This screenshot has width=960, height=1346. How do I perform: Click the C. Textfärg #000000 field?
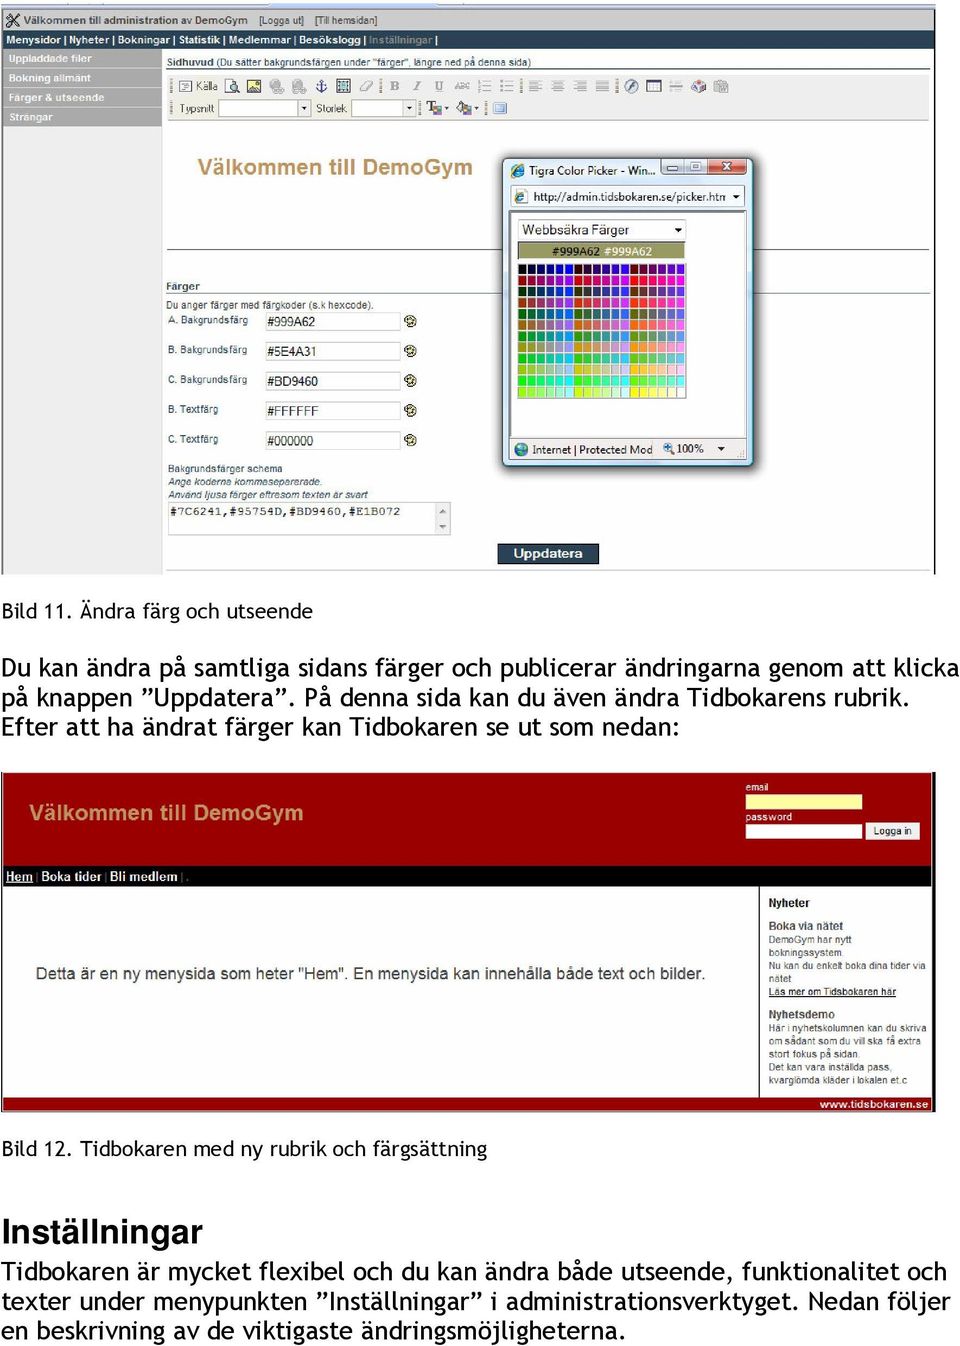[x=332, y=441]
